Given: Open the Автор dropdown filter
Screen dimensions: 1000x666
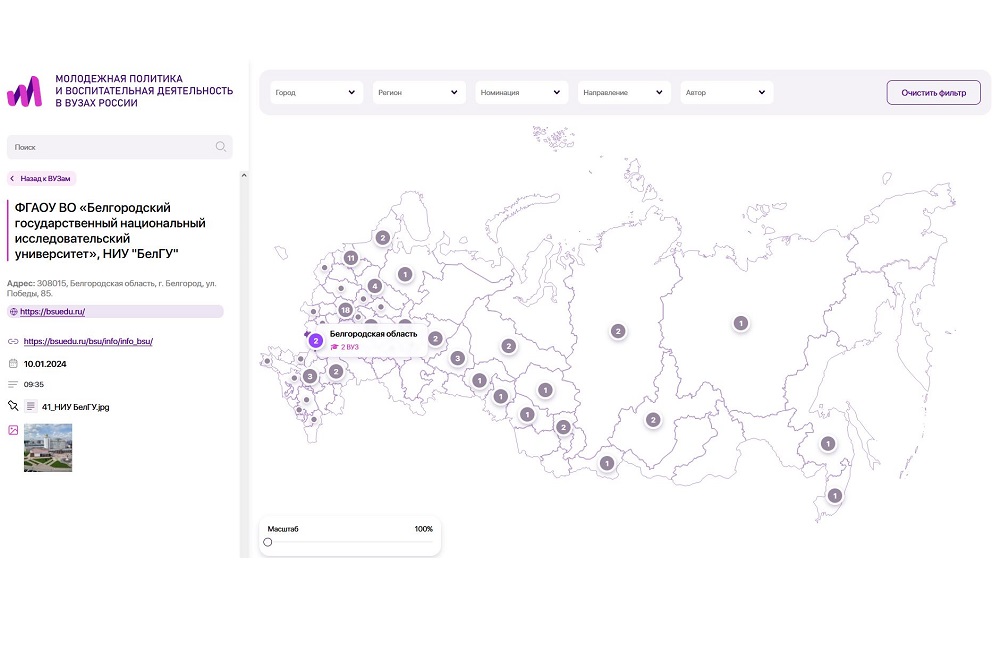Looking at the screenshot, I should (726, 93).
